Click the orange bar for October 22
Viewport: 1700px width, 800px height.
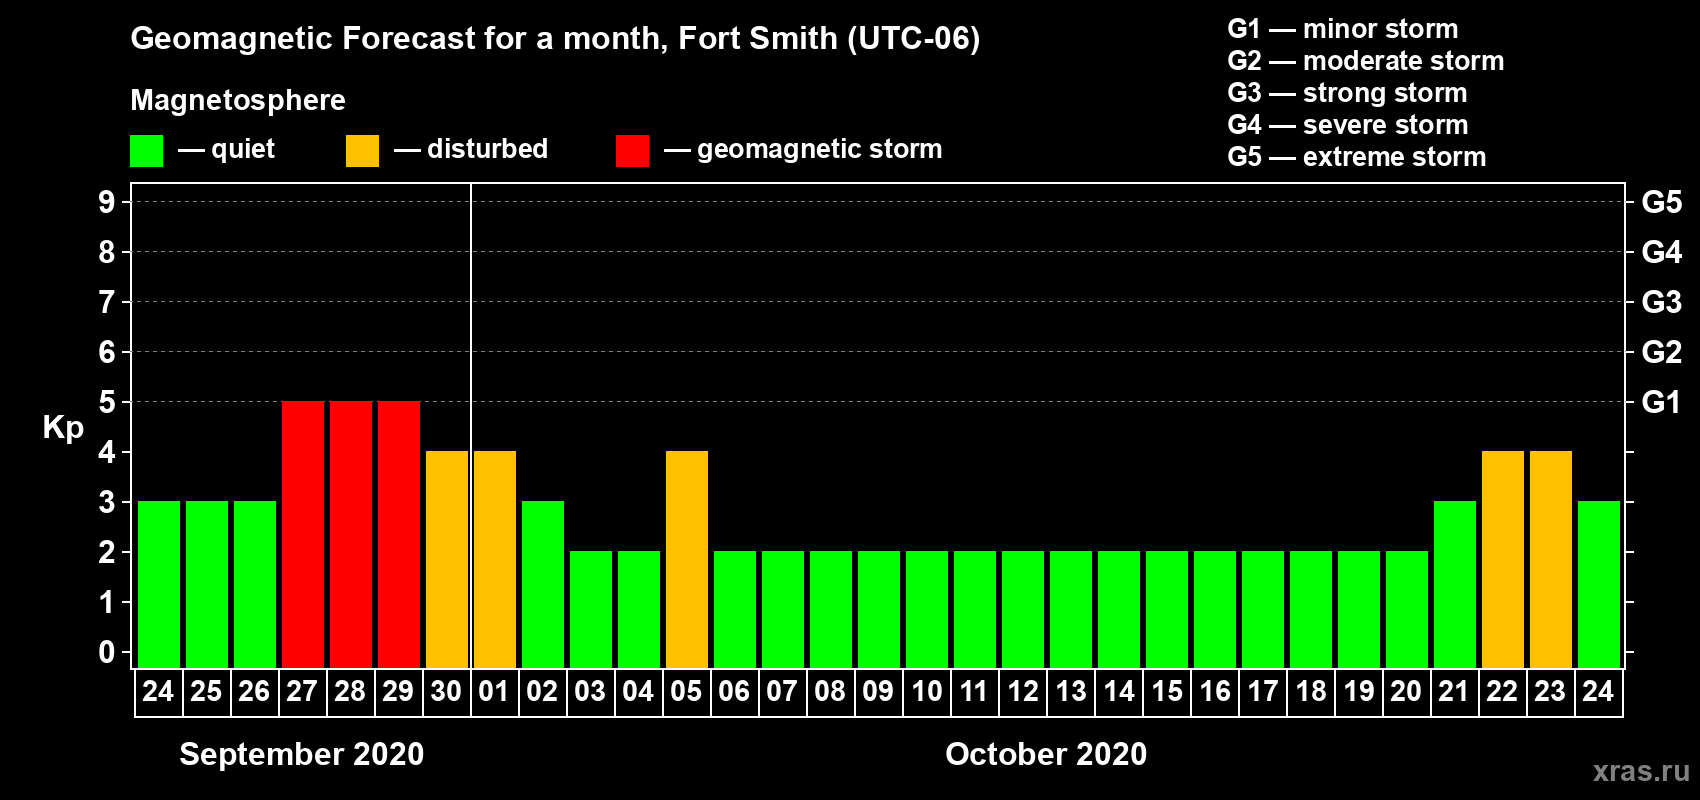coord(1503,559)
